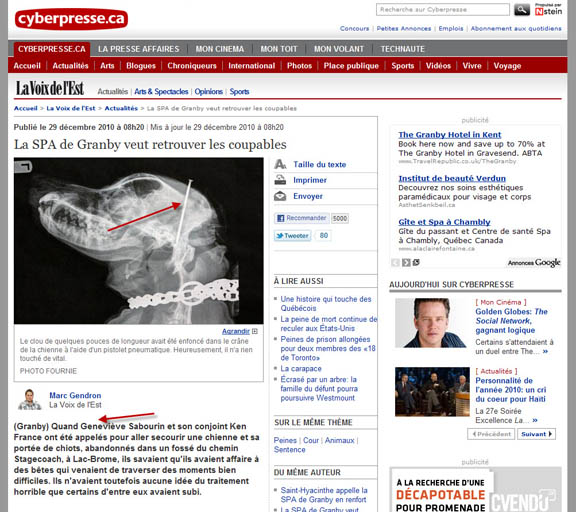Click the Suivant button
Image resolution: width=576 pixels, height=512 pixels.
pos(536,434)
